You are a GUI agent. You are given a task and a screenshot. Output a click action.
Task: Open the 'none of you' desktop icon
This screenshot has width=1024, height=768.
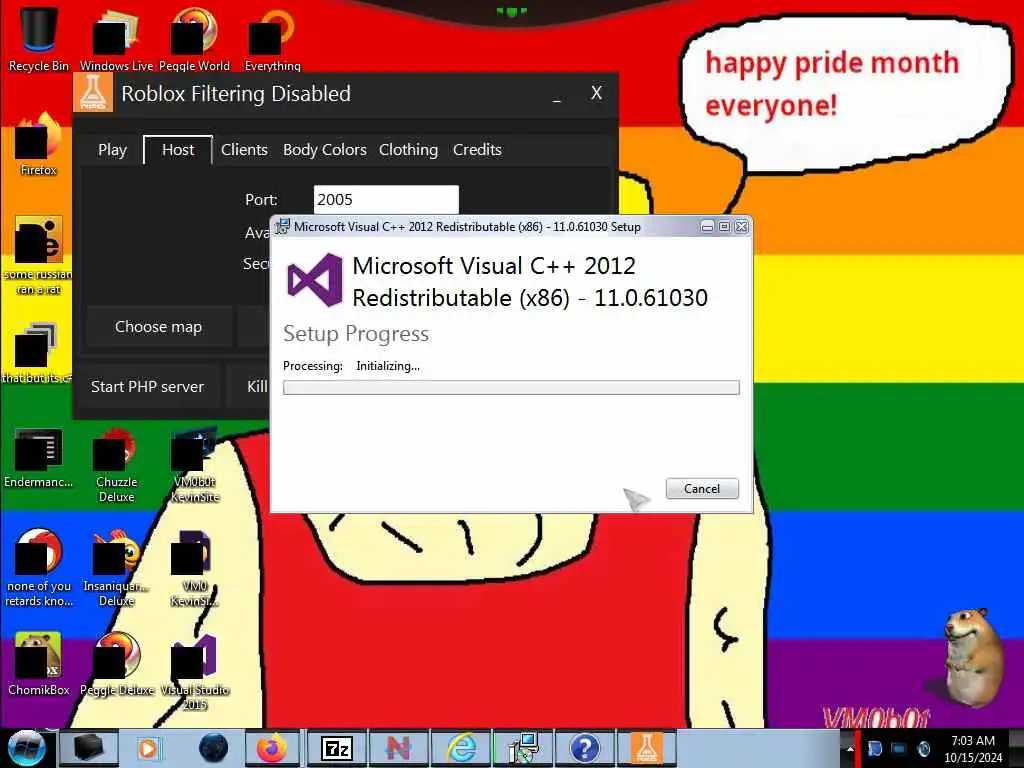pos(39,568)
